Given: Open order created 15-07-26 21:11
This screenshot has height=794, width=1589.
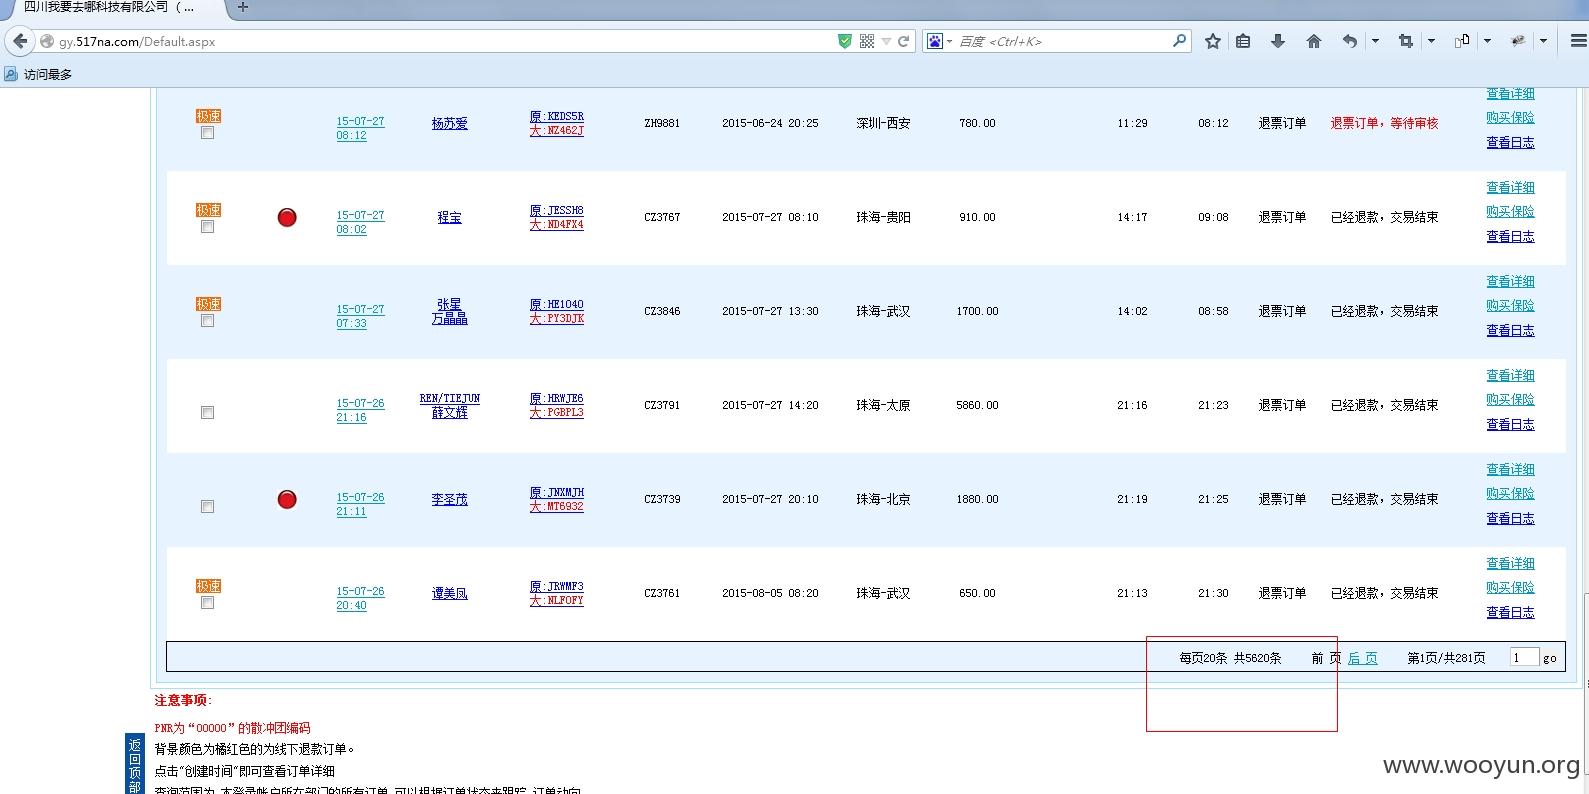Looking at the screenshot, I should tap(360, 504).
